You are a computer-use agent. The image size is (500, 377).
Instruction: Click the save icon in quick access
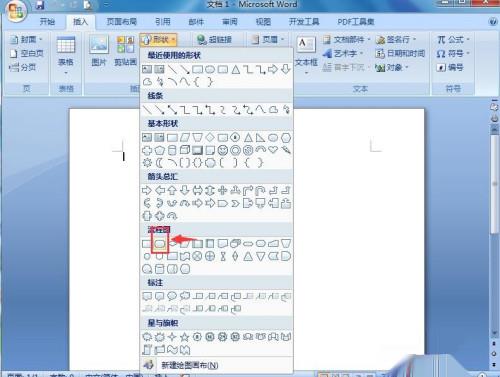[x=40, y=5]
